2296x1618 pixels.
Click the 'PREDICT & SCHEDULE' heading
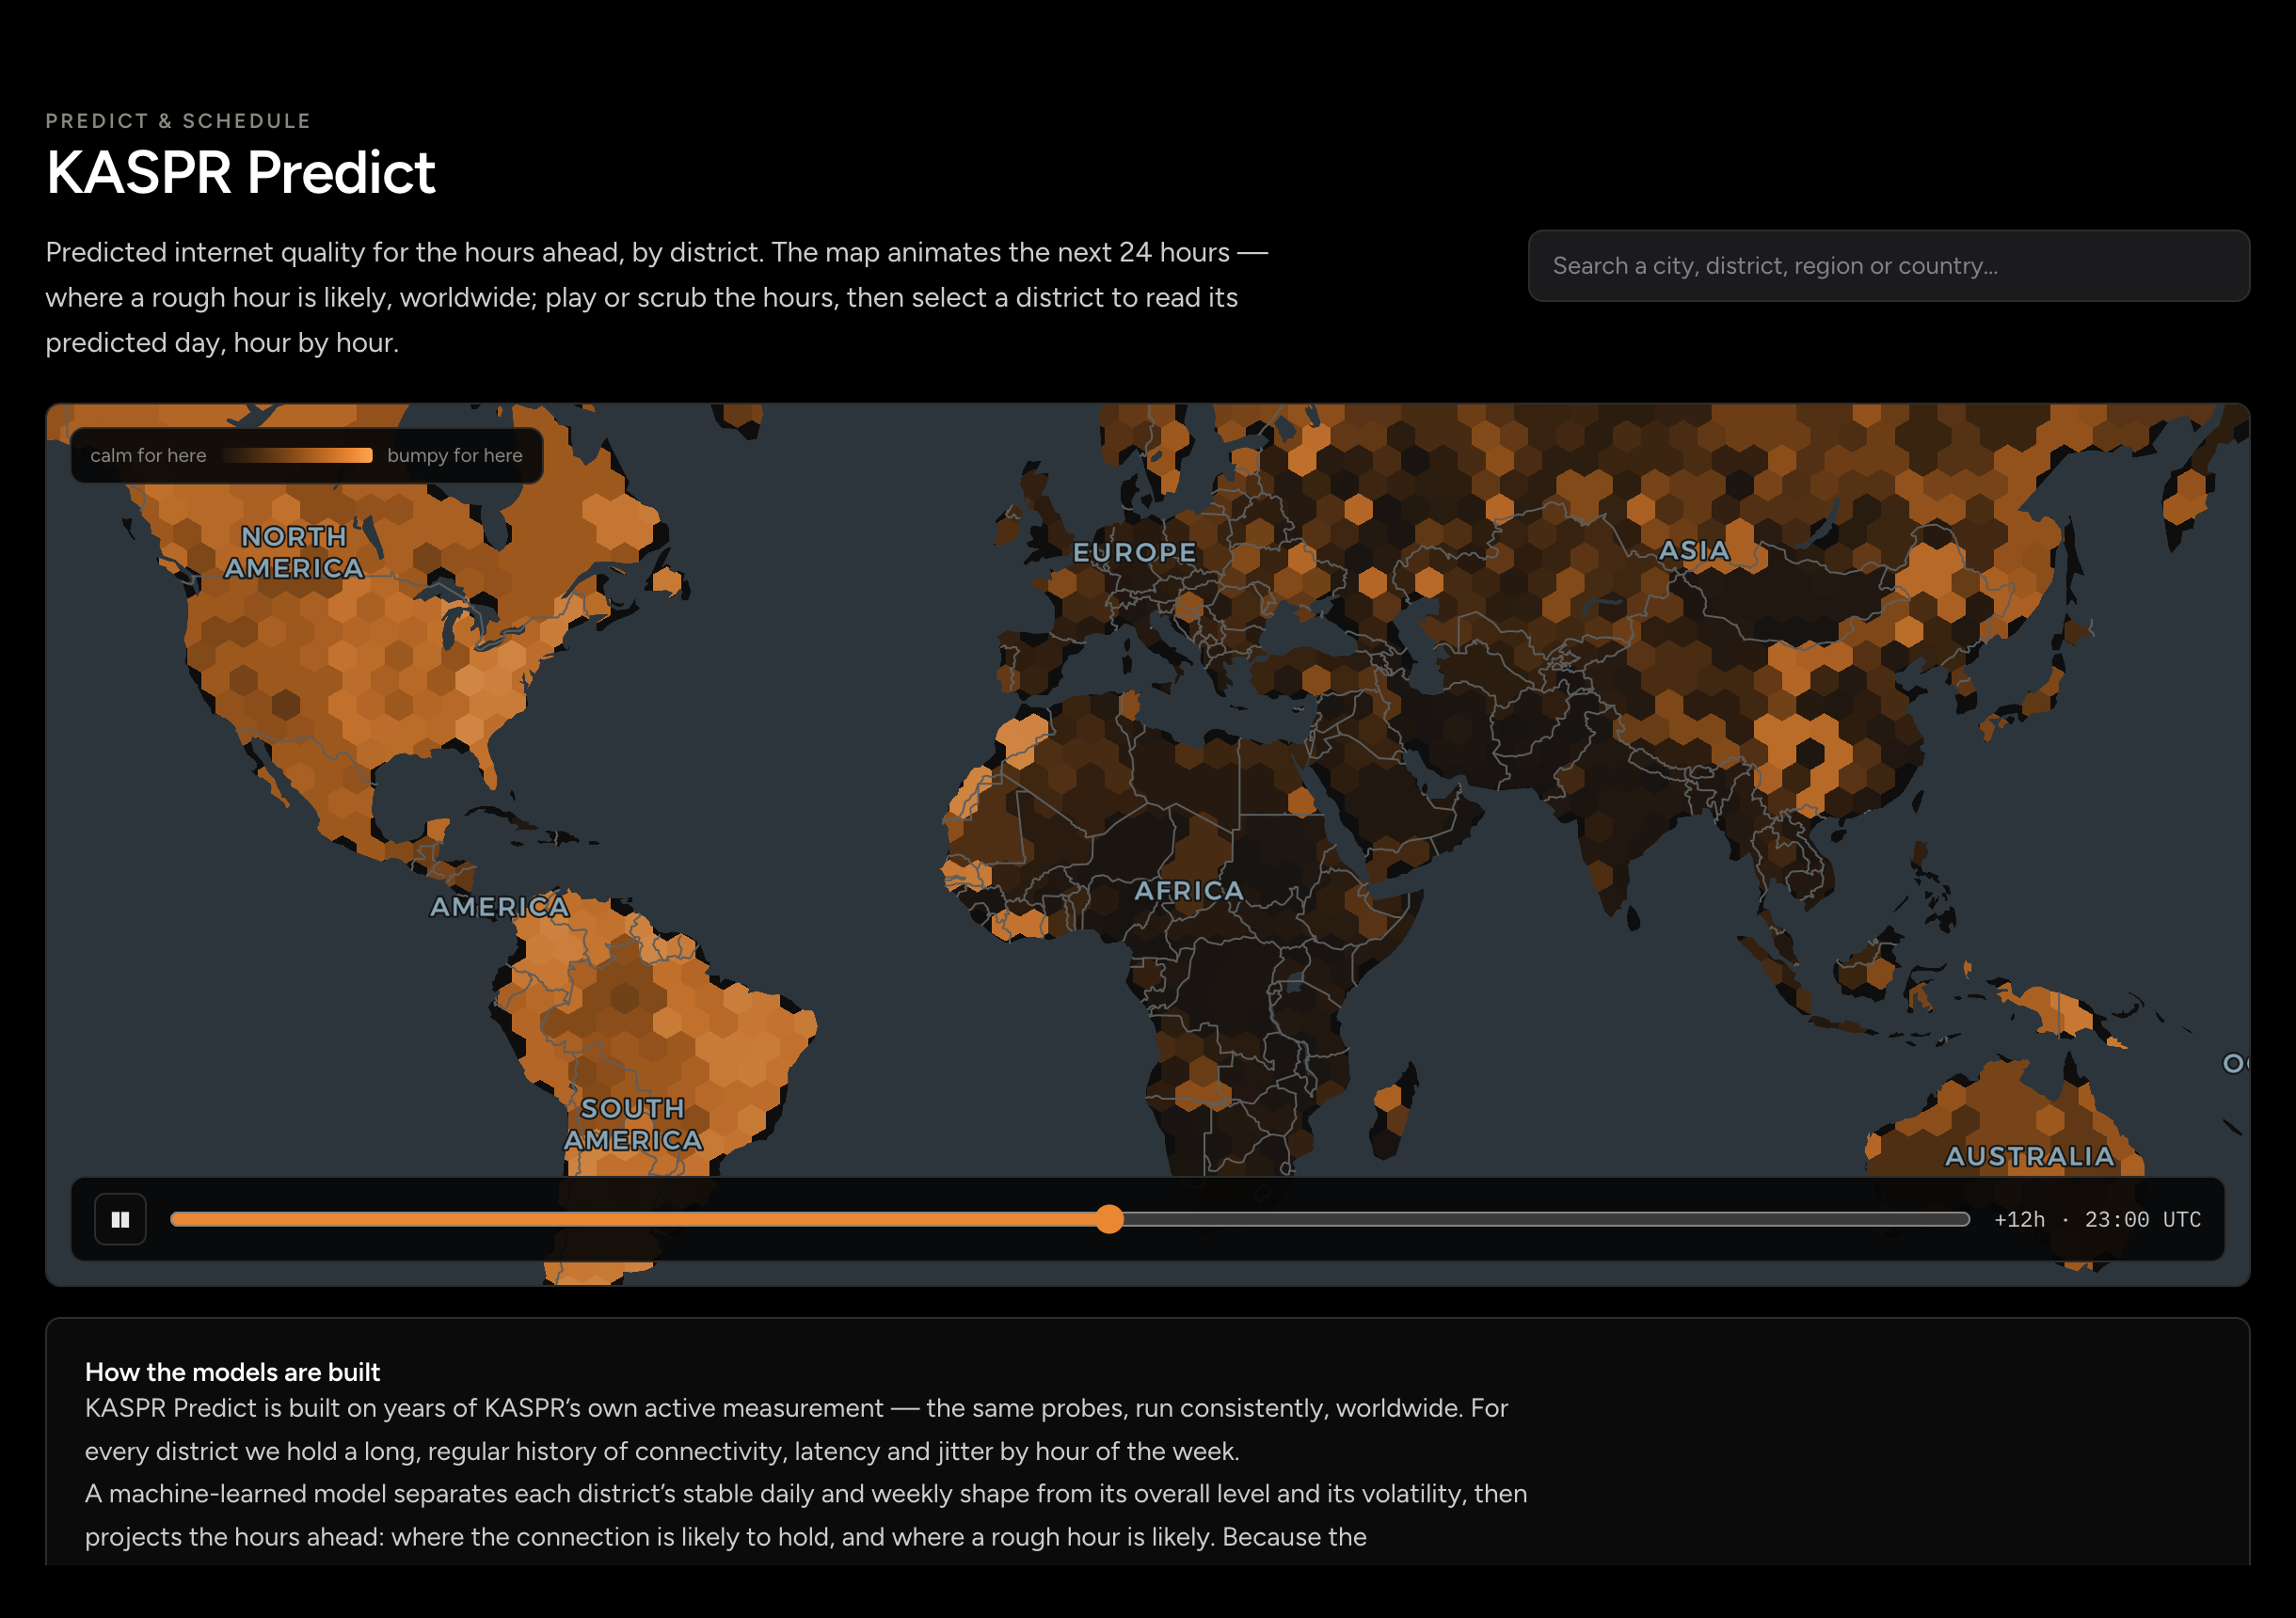point(178,121)
